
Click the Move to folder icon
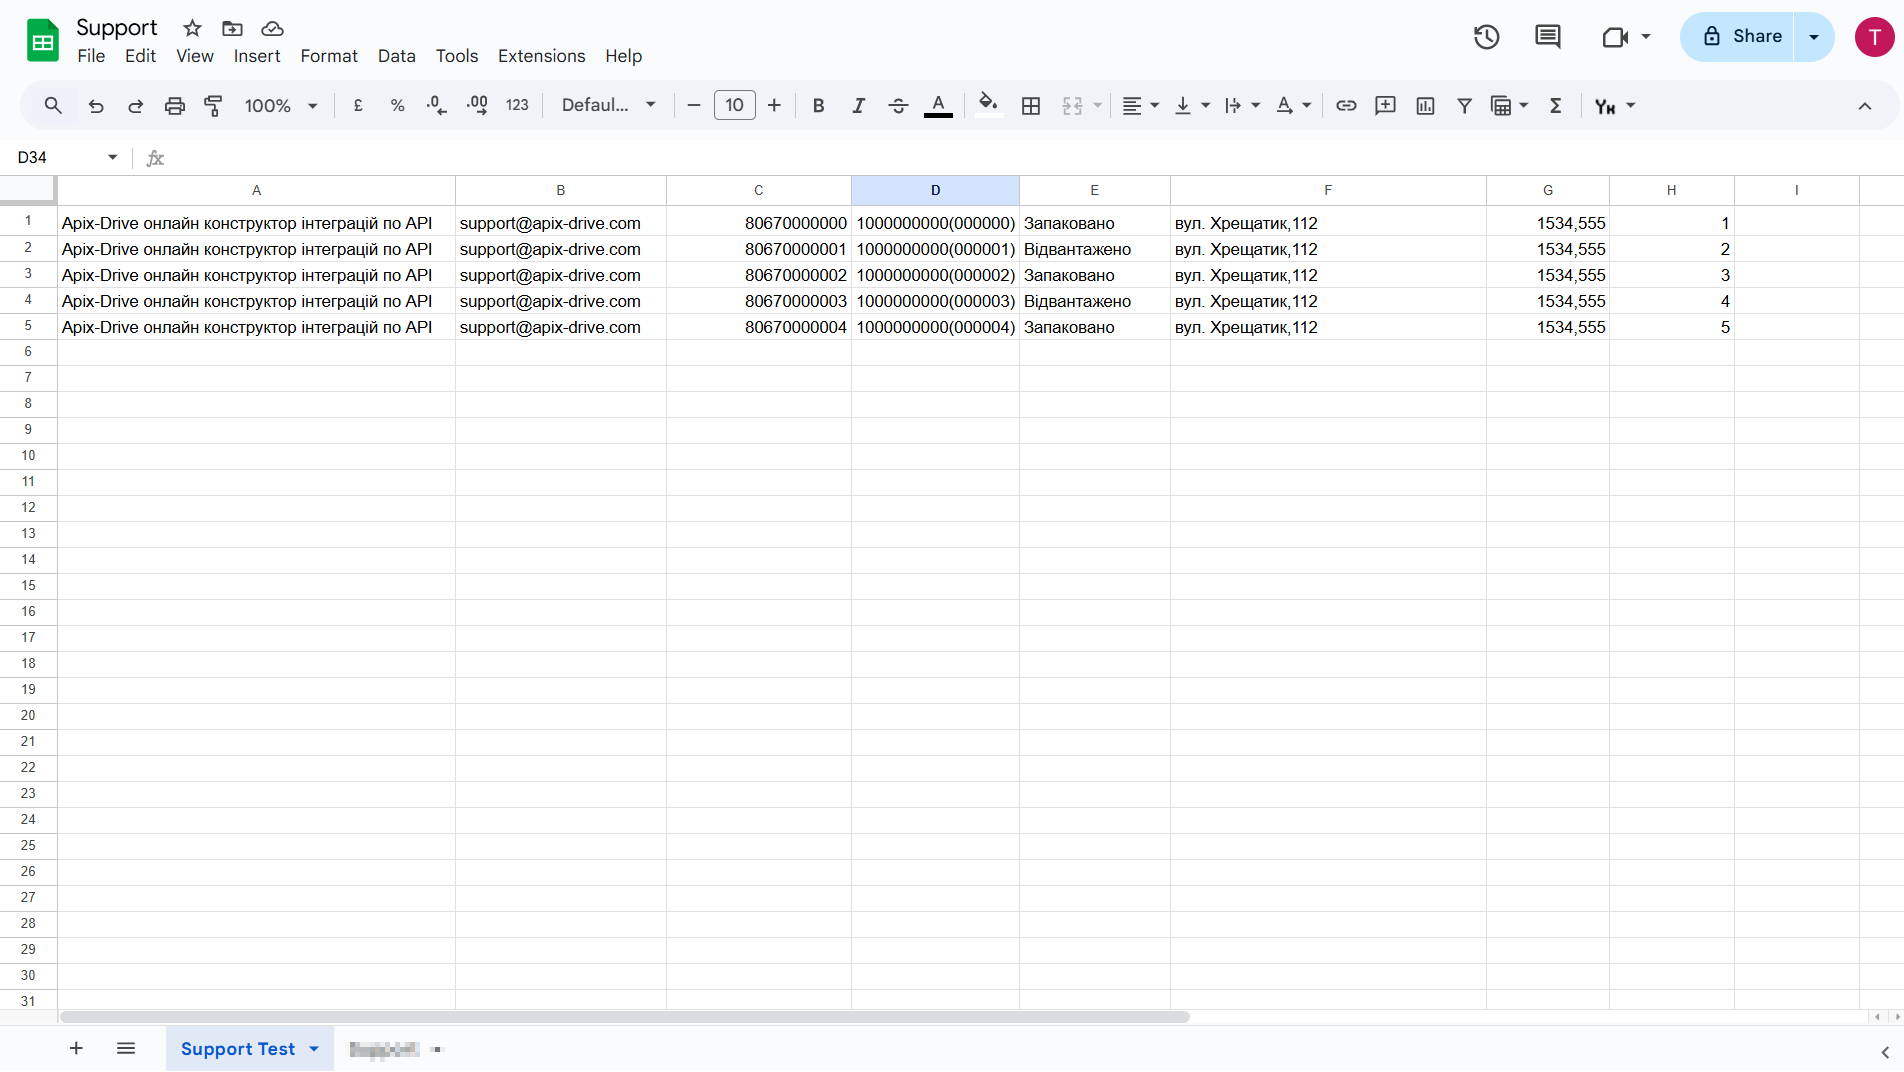click(232, 28)
